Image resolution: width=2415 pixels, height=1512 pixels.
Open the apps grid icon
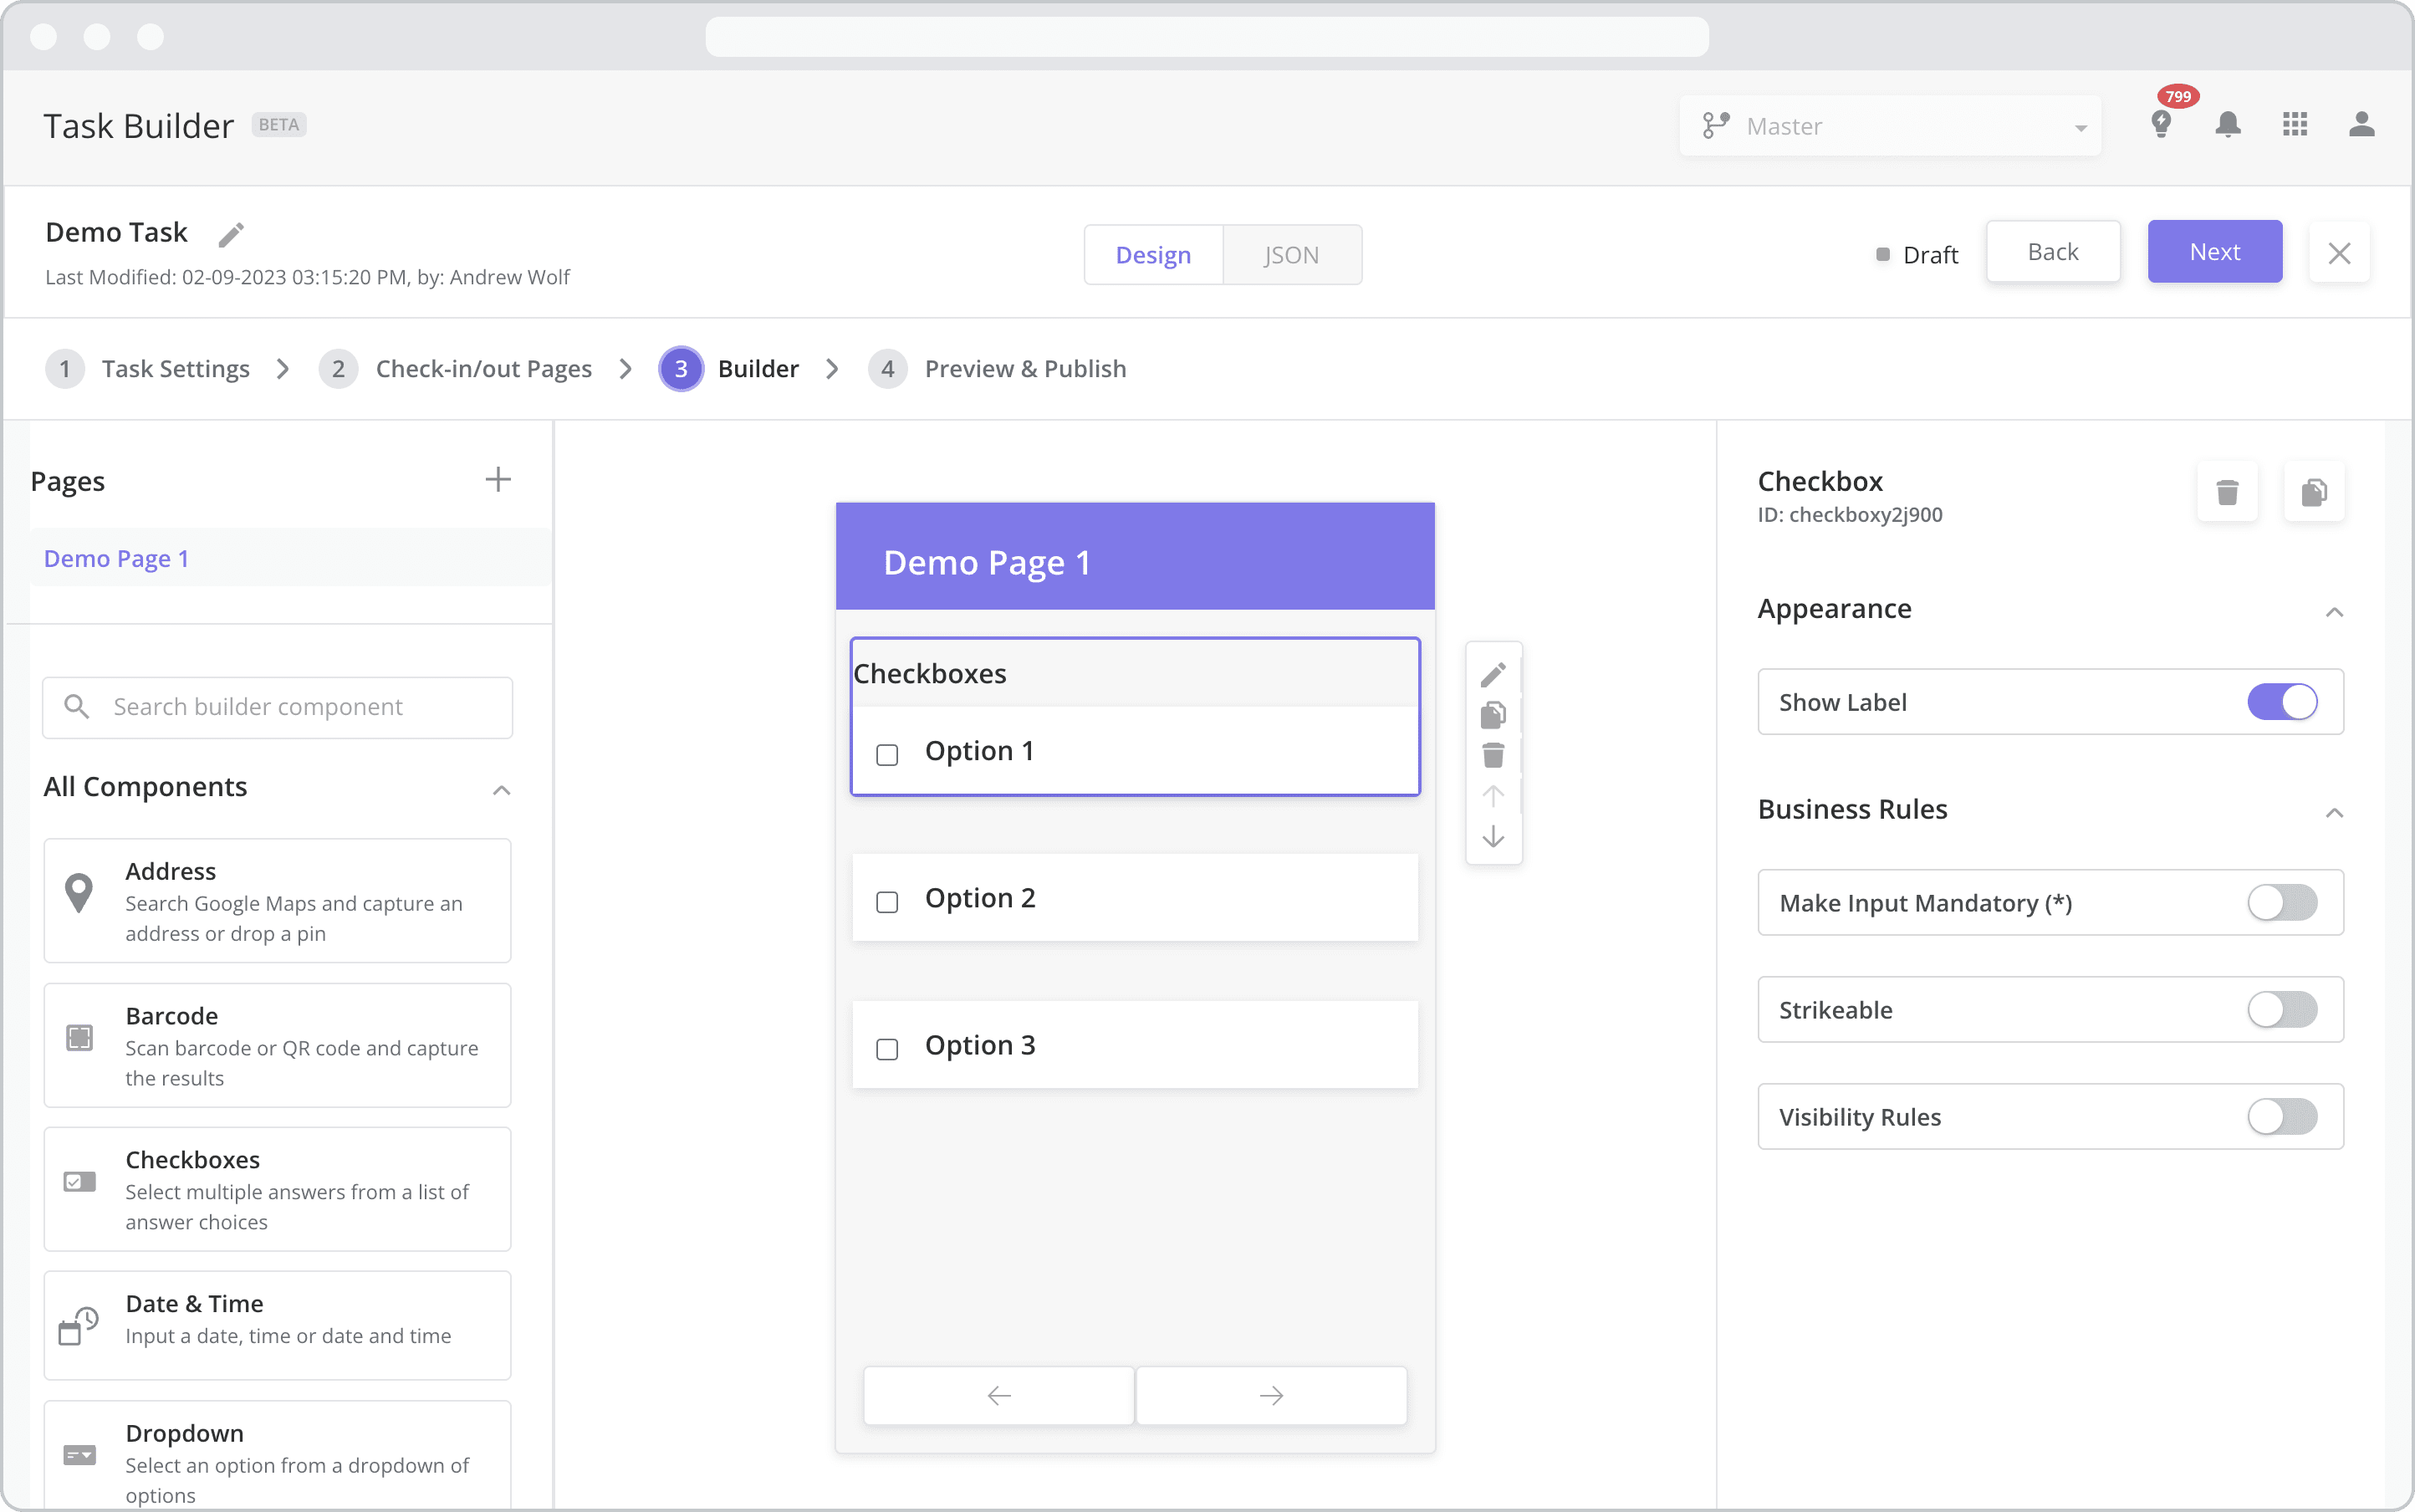point(2294,124)
